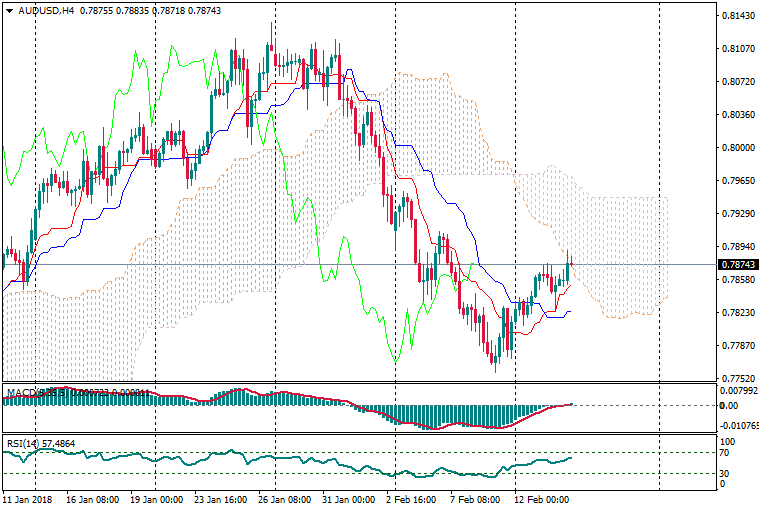Screen dimensions: 759x511
Task: Click the 12 Feb 00:00 time label
Action: tap(540, 498)
